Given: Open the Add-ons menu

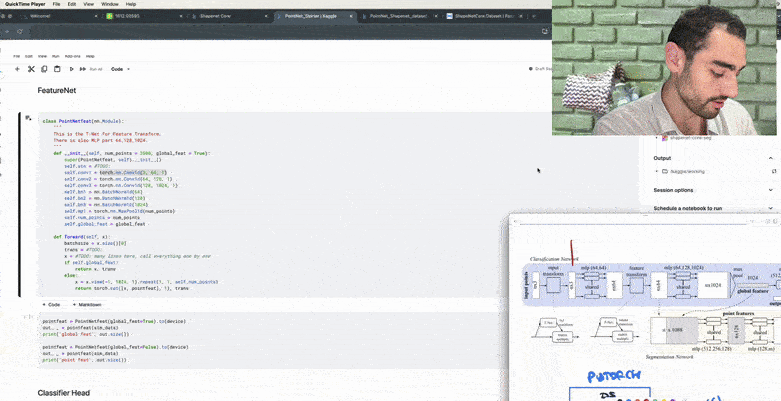Looking at the screenshot, I should point(72,56).
